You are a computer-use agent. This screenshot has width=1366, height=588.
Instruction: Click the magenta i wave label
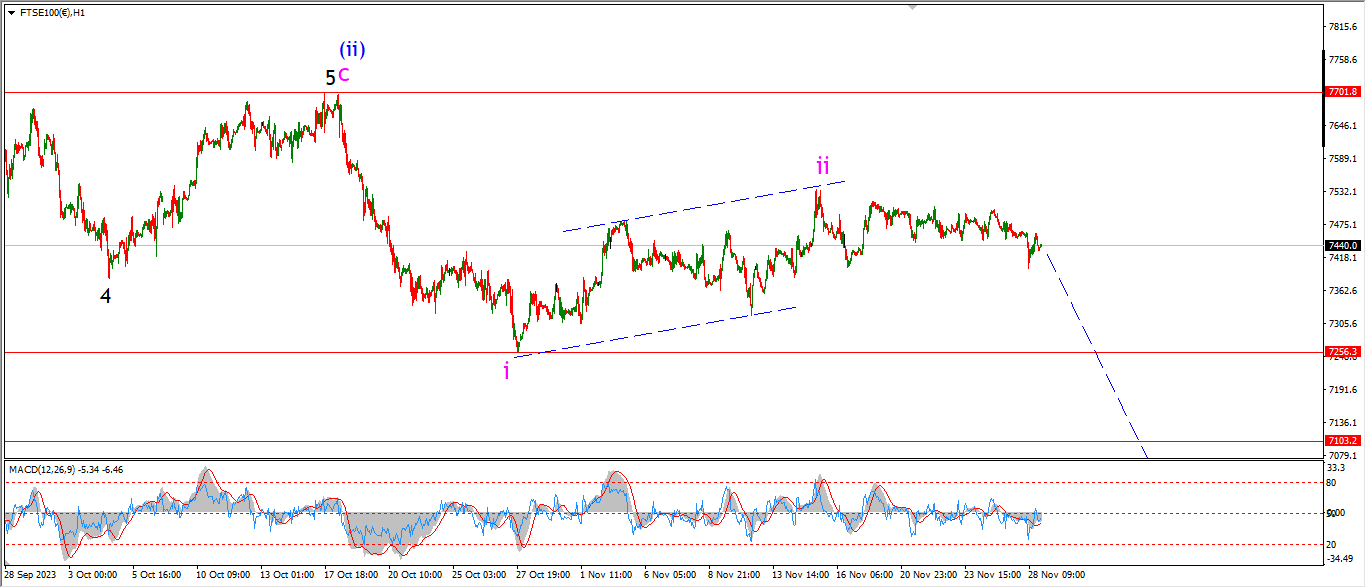(x=506, y=371)
